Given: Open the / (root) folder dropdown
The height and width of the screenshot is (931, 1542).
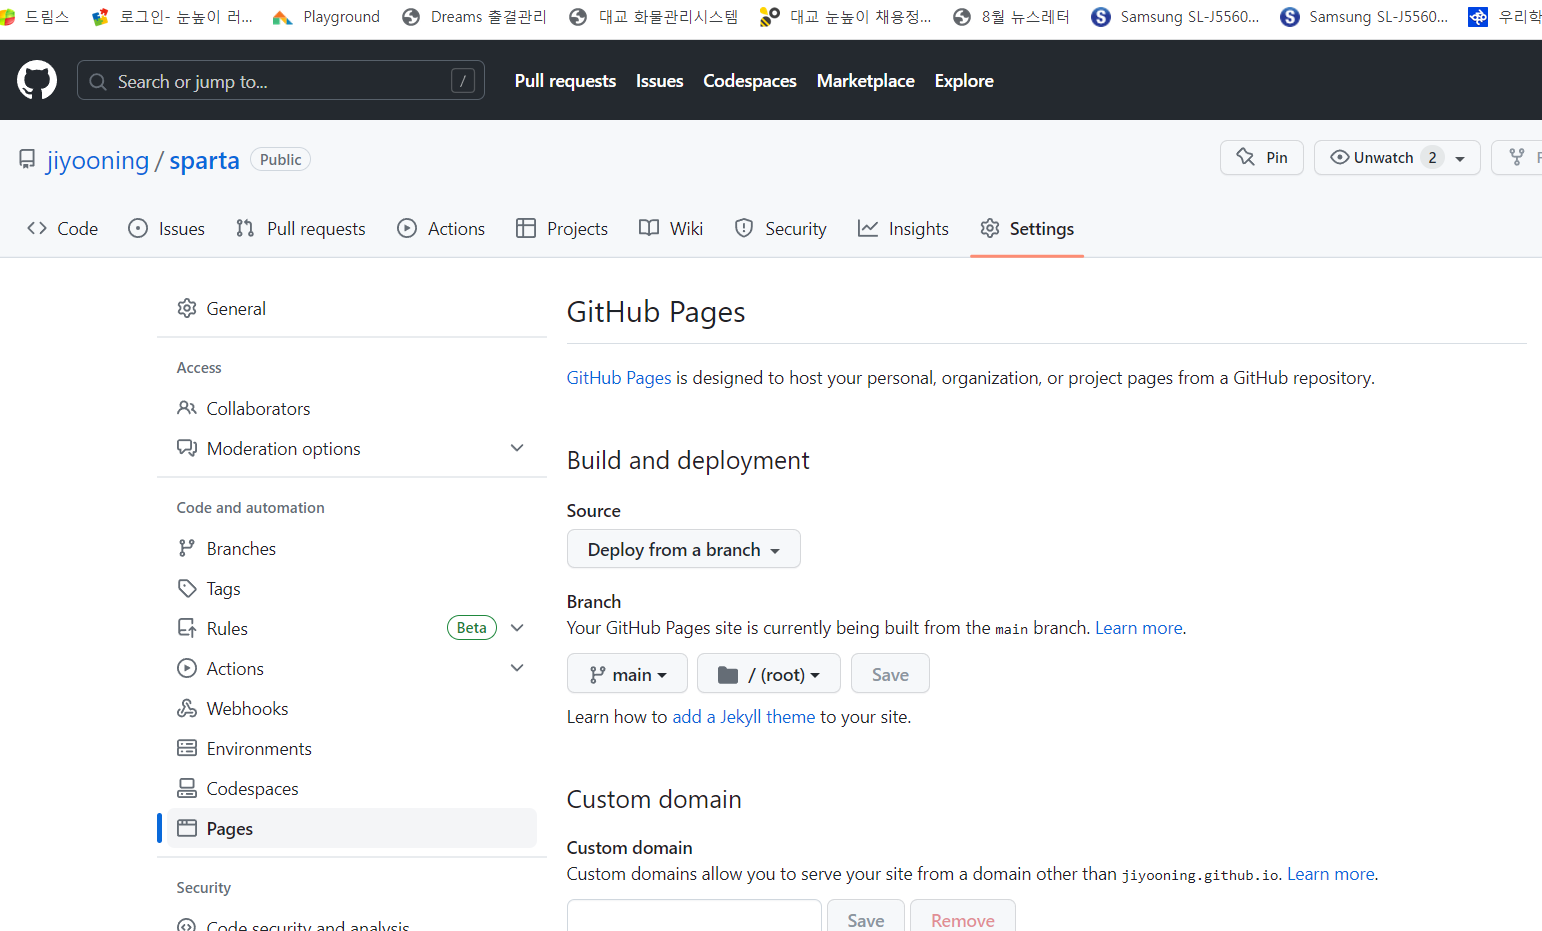Looking at the screenshot, I should (769, 674).
